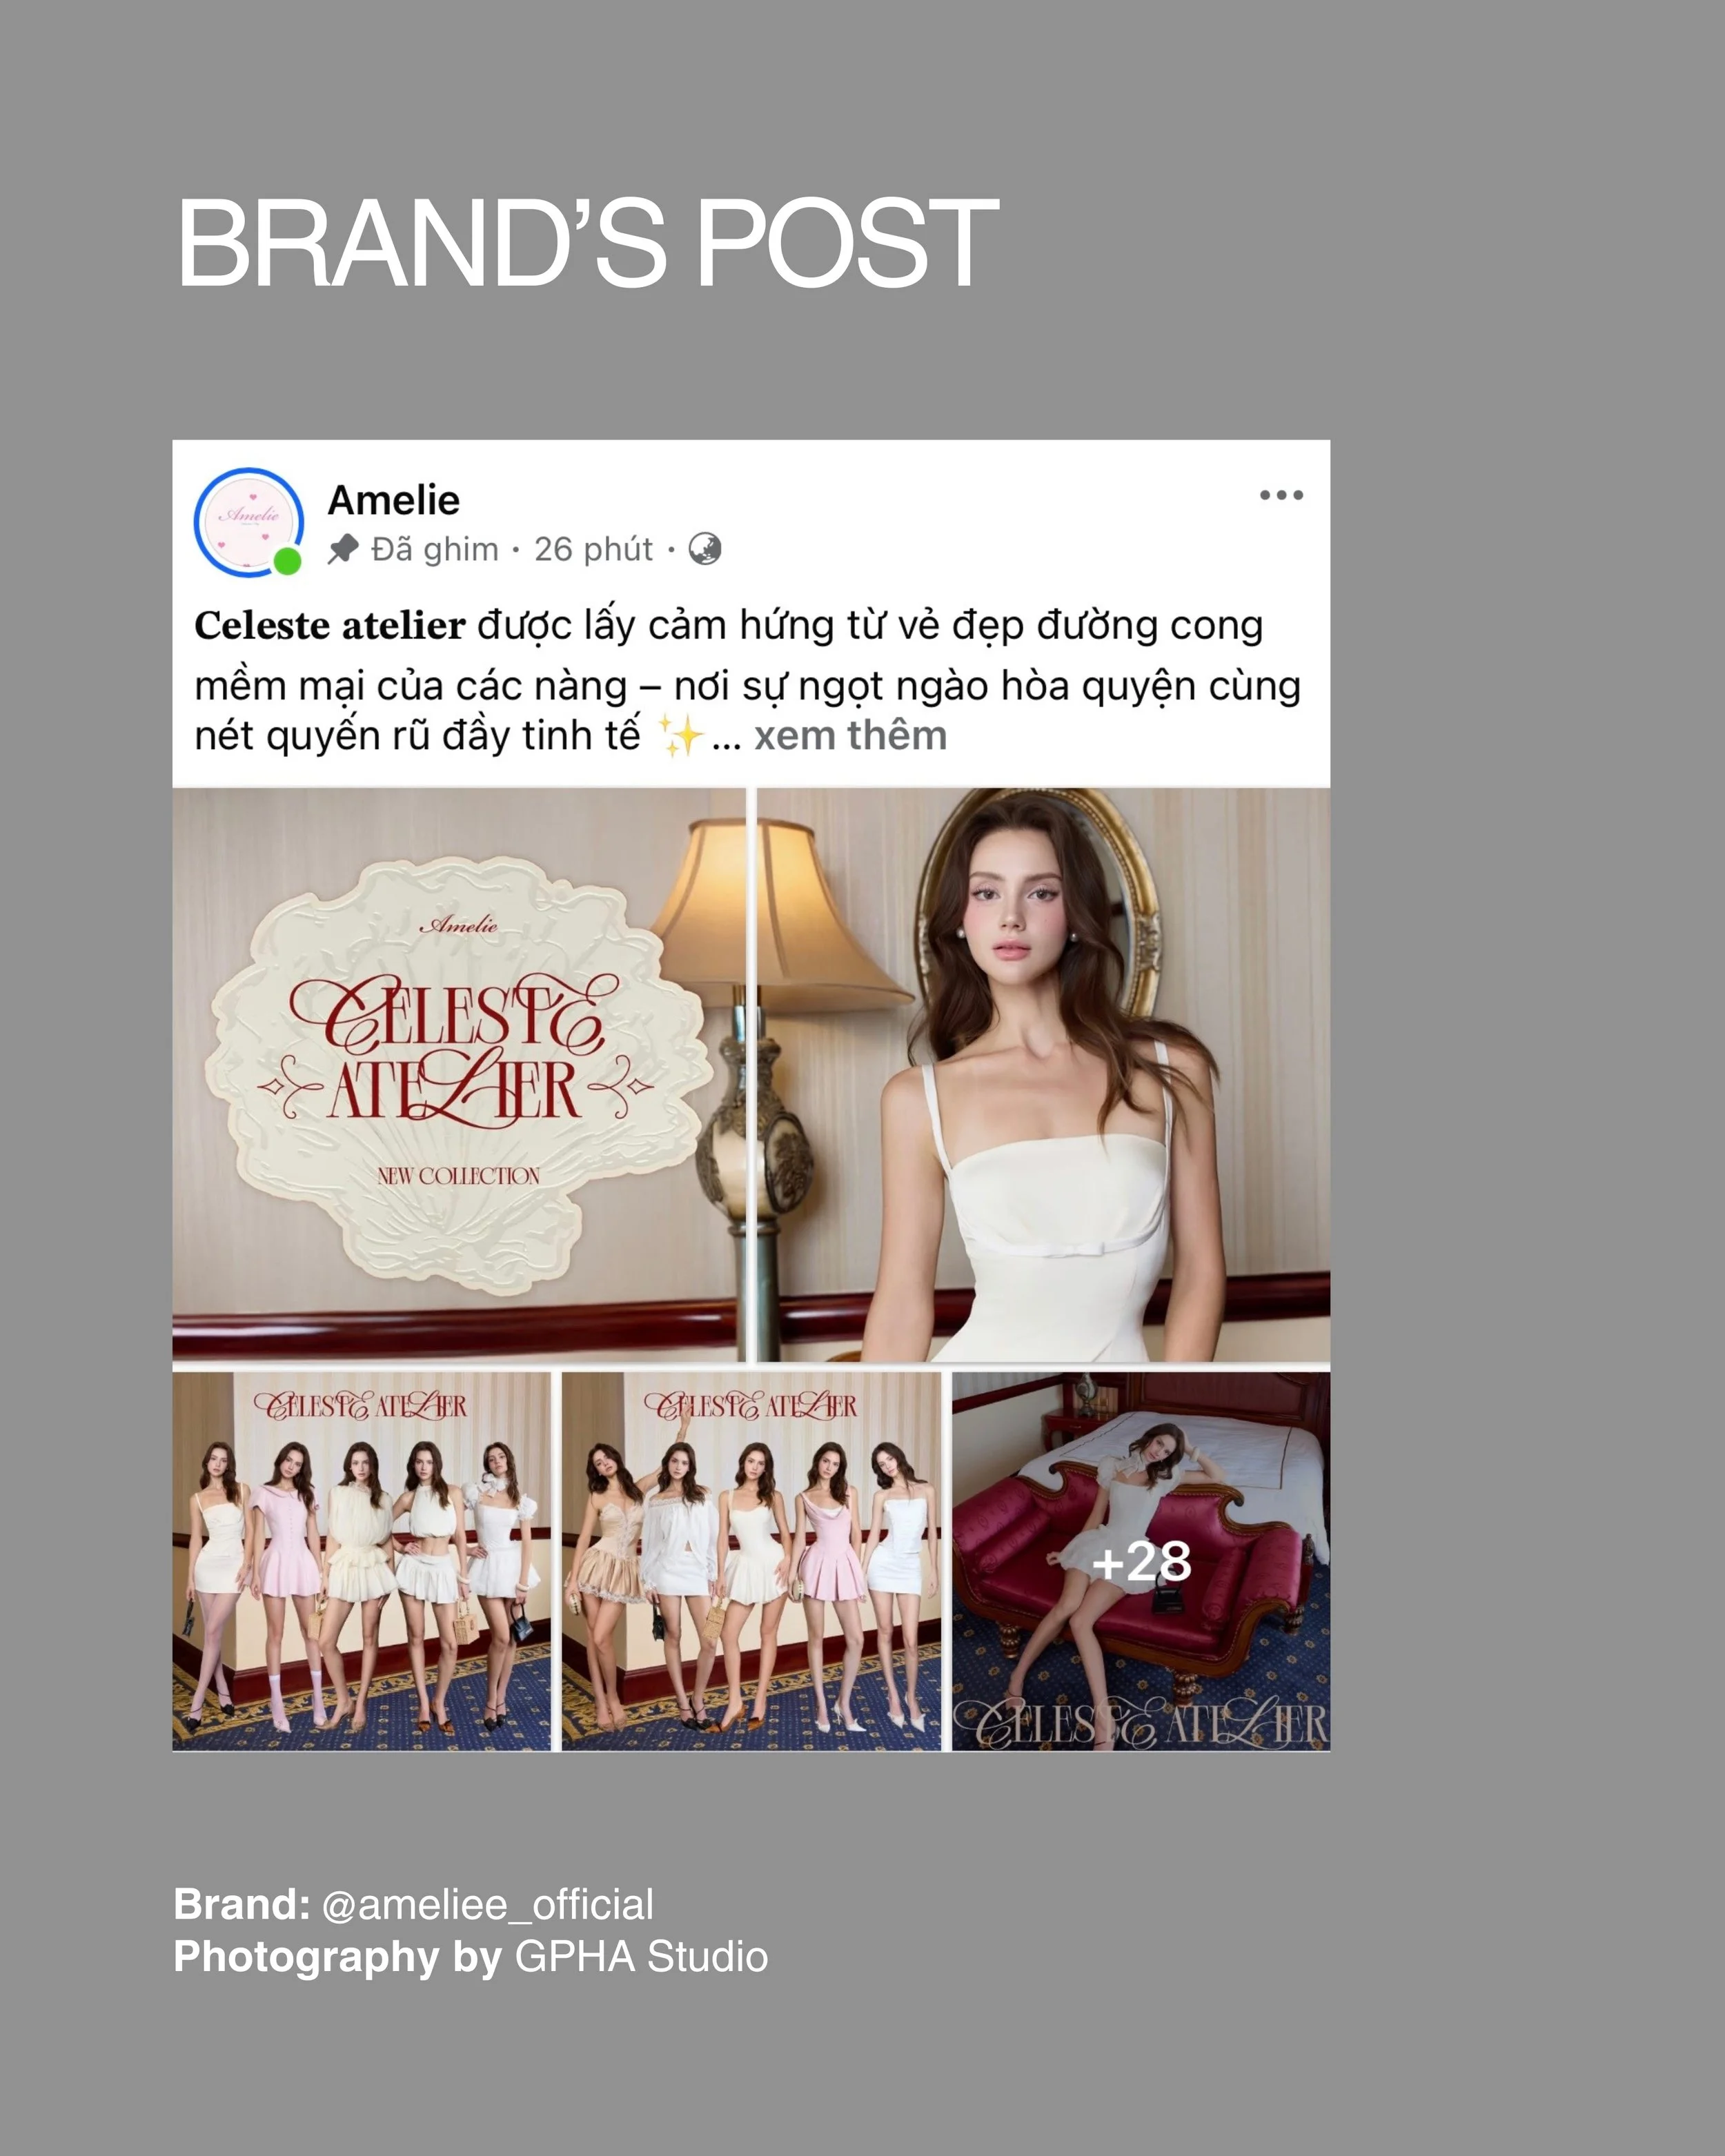The height and width of the screenshot is (2156, 1725).
Task: Open the bottom-left five-model group photo
Action: (x=362, y=1562)
